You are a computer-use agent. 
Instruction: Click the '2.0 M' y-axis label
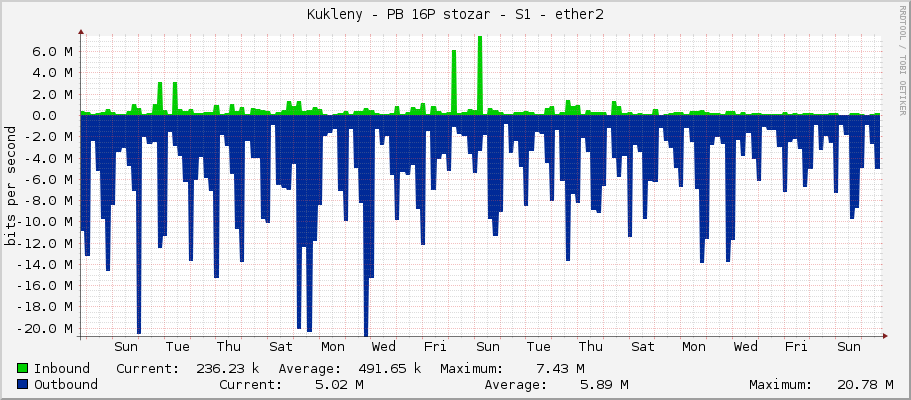point(53,94)
